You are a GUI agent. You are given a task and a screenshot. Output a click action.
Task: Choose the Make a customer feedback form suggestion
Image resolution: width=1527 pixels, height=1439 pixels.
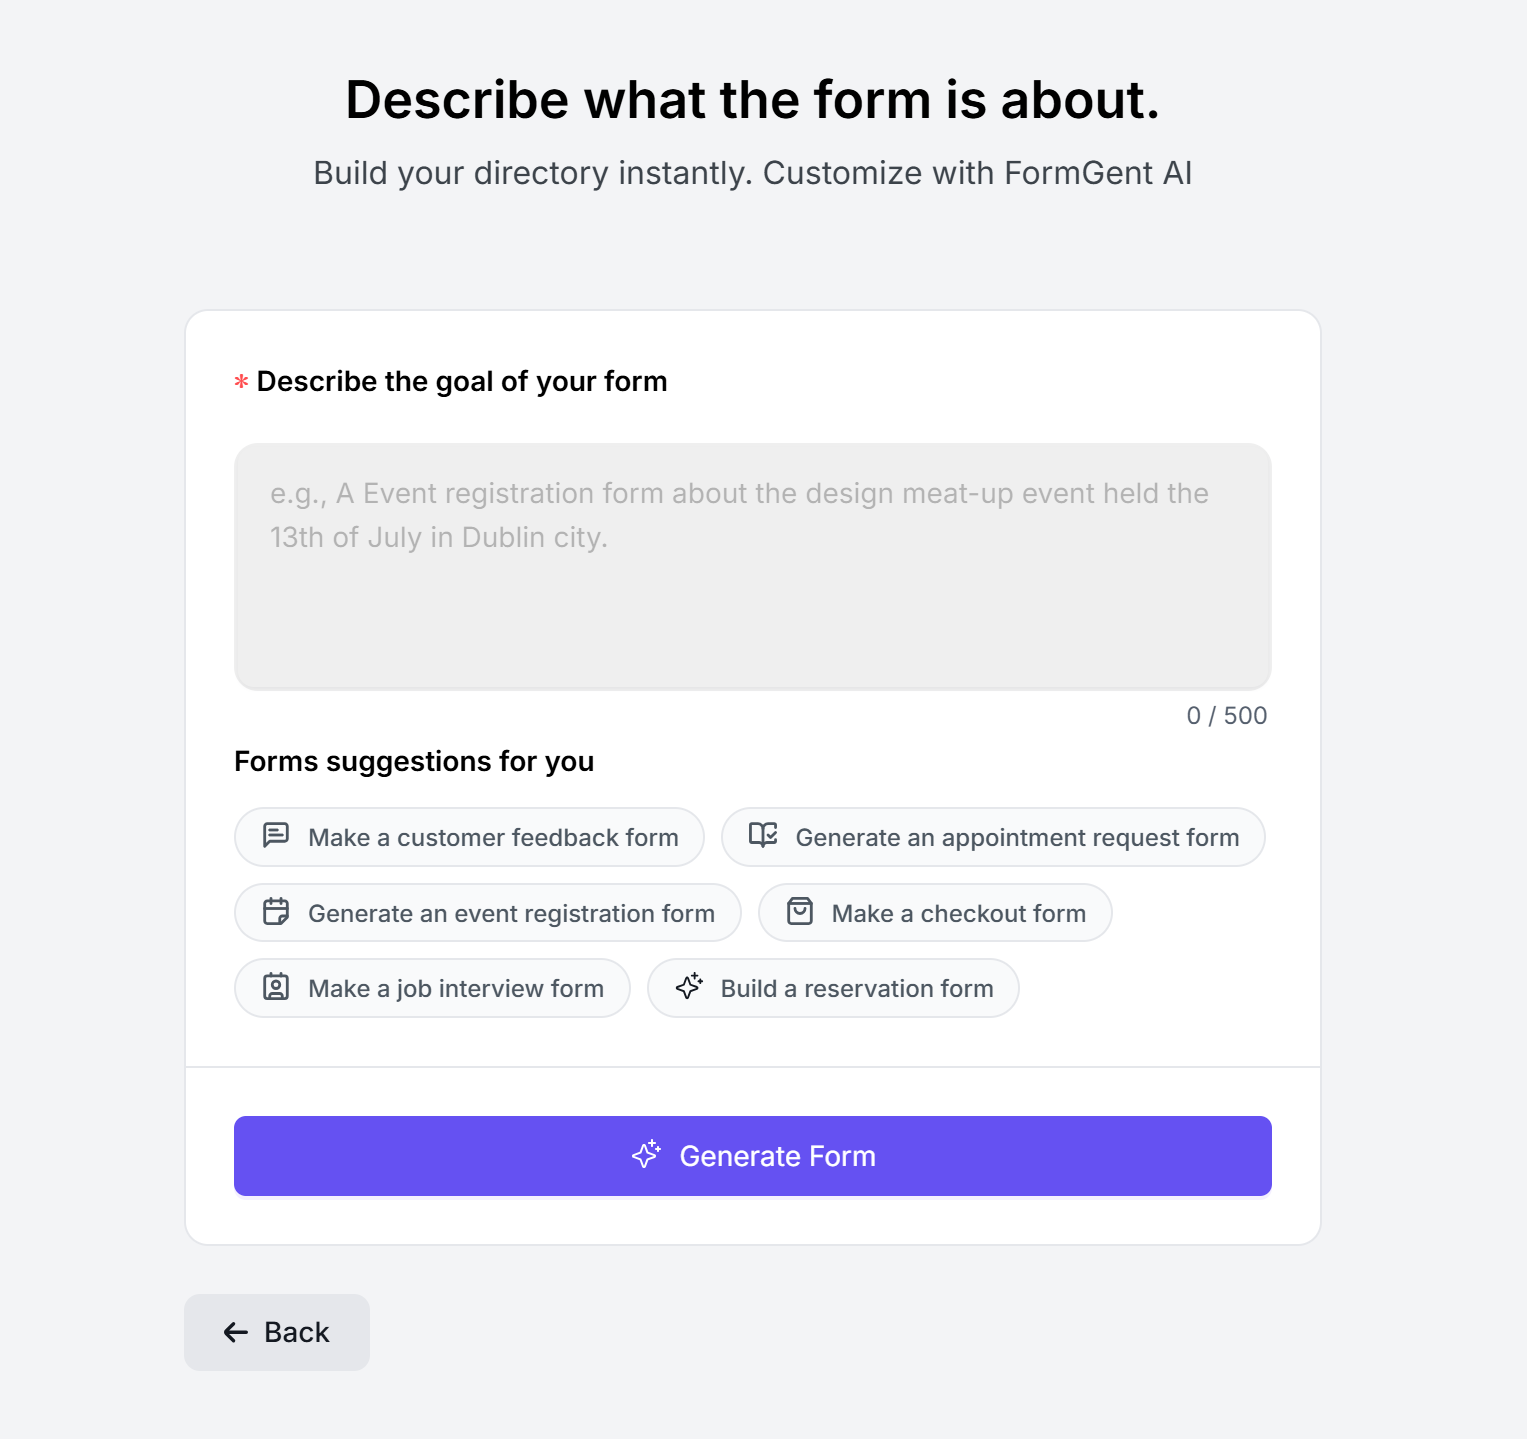pyautogui.click(x=469, y=836)
